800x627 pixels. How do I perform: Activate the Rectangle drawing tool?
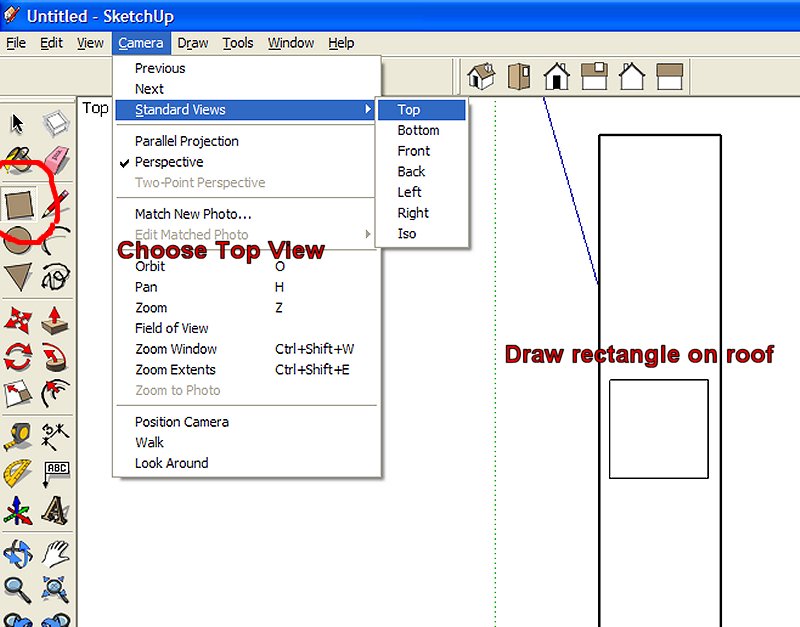[19, 204]
